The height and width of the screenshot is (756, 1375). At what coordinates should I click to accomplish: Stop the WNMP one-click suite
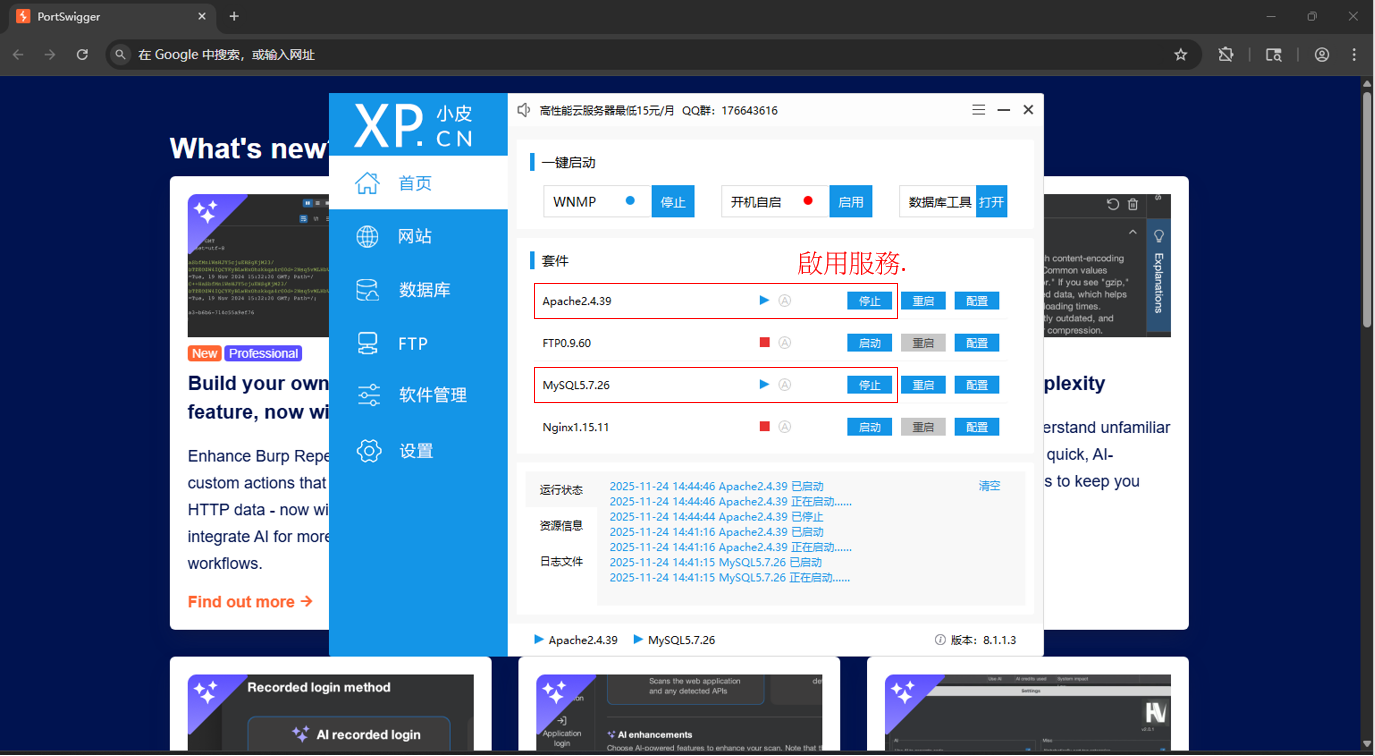(x=673, y=201)
